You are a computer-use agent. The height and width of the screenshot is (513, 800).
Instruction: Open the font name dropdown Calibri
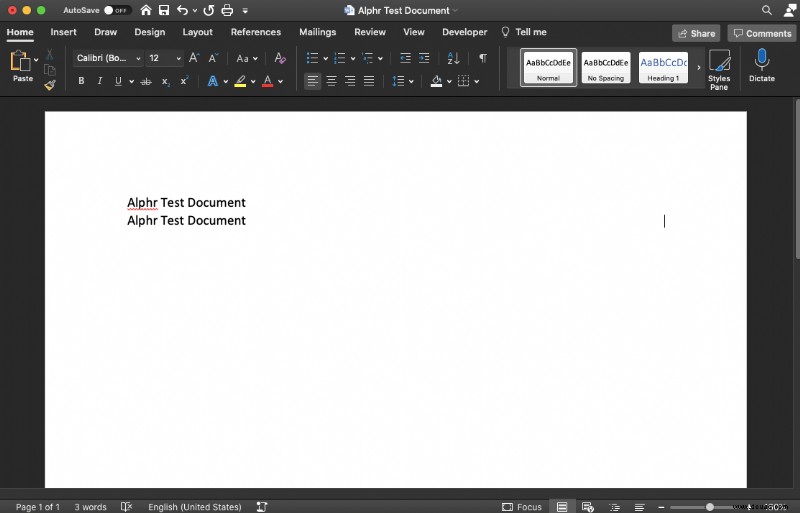108,58
